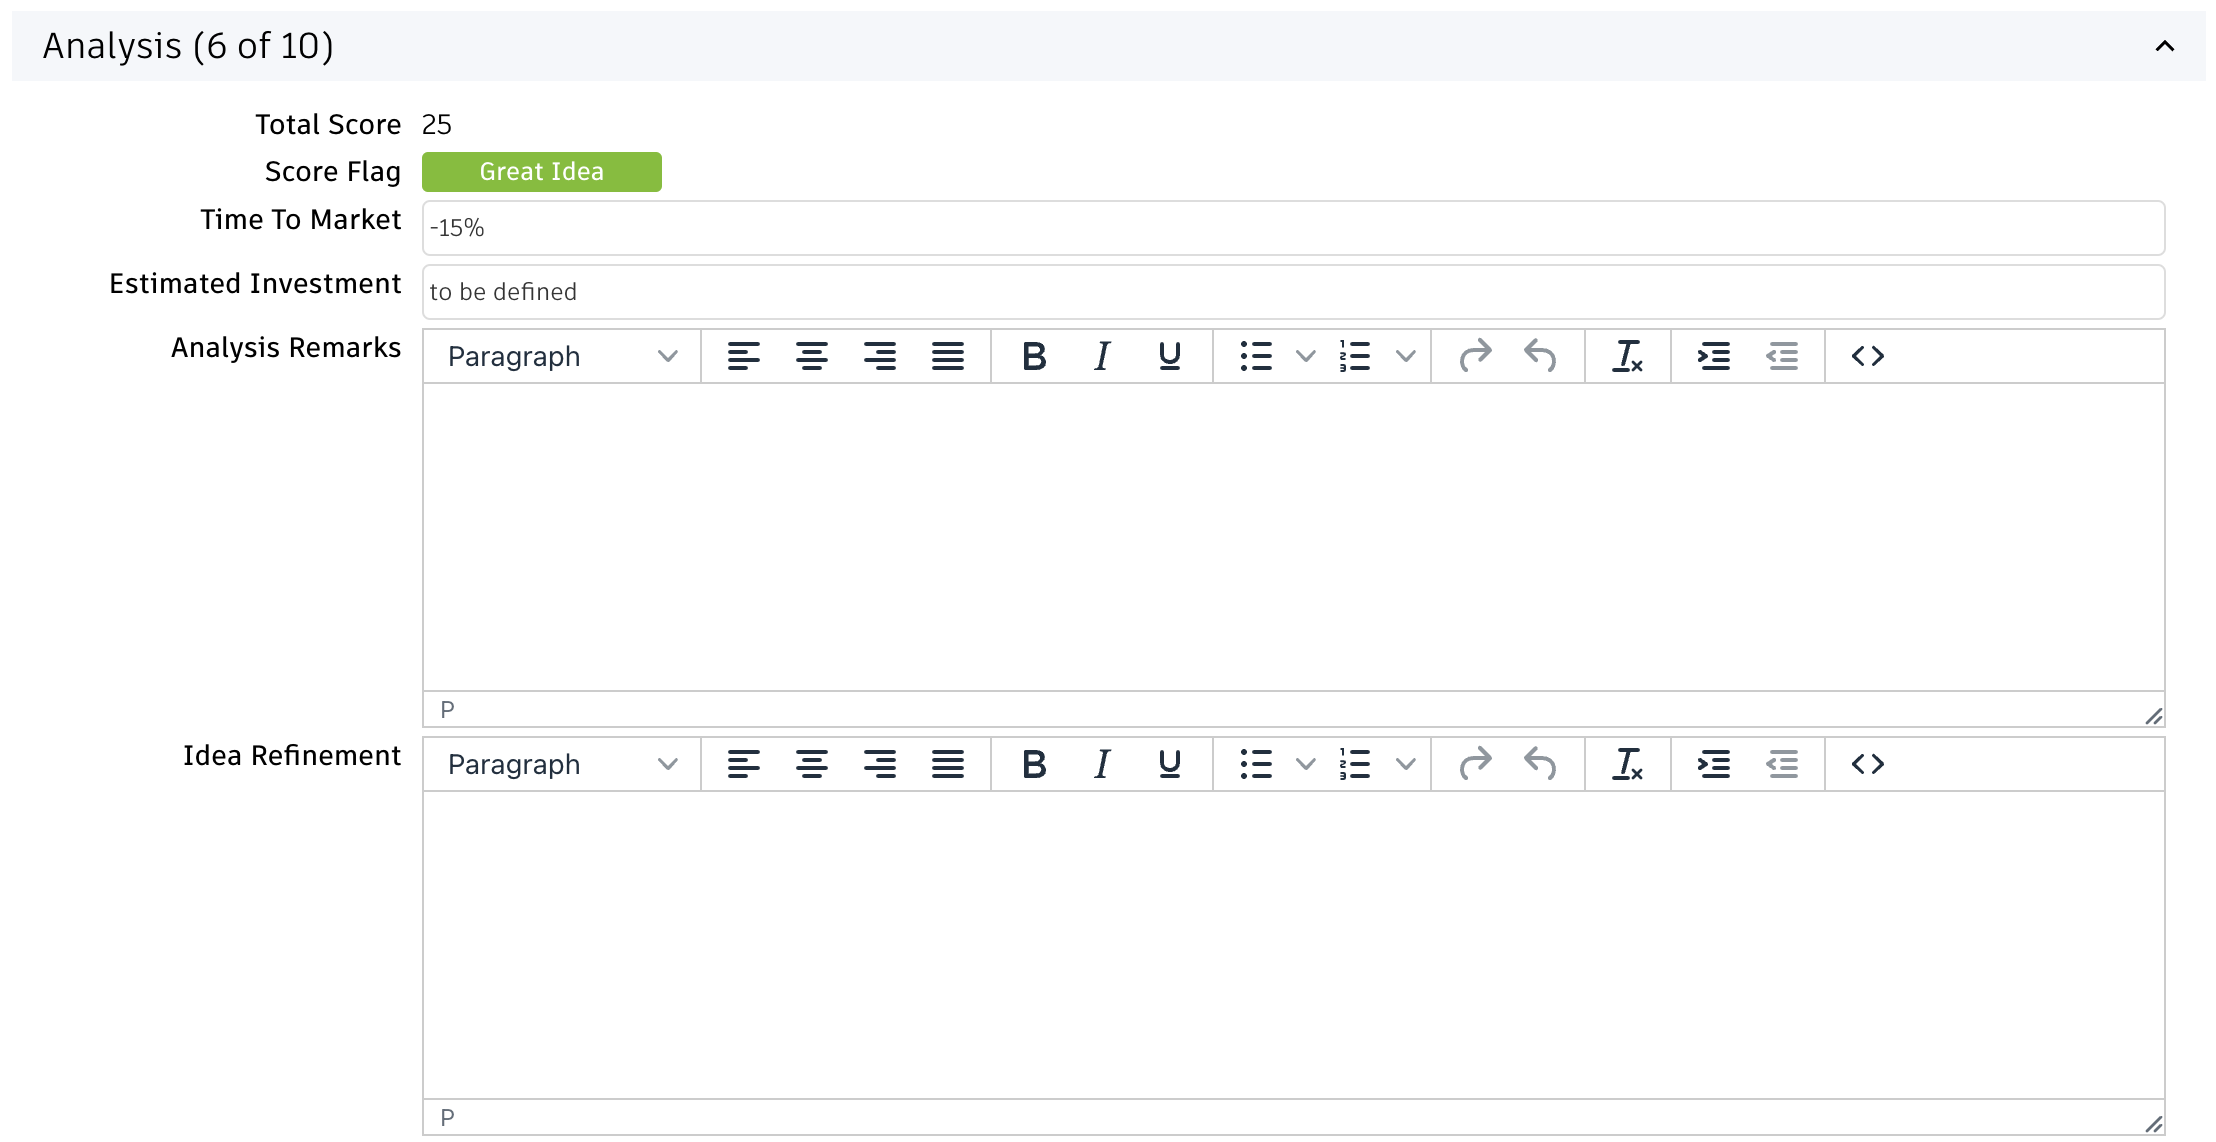Open Paragraph format dropdown in Analysis Remarks

562,356
